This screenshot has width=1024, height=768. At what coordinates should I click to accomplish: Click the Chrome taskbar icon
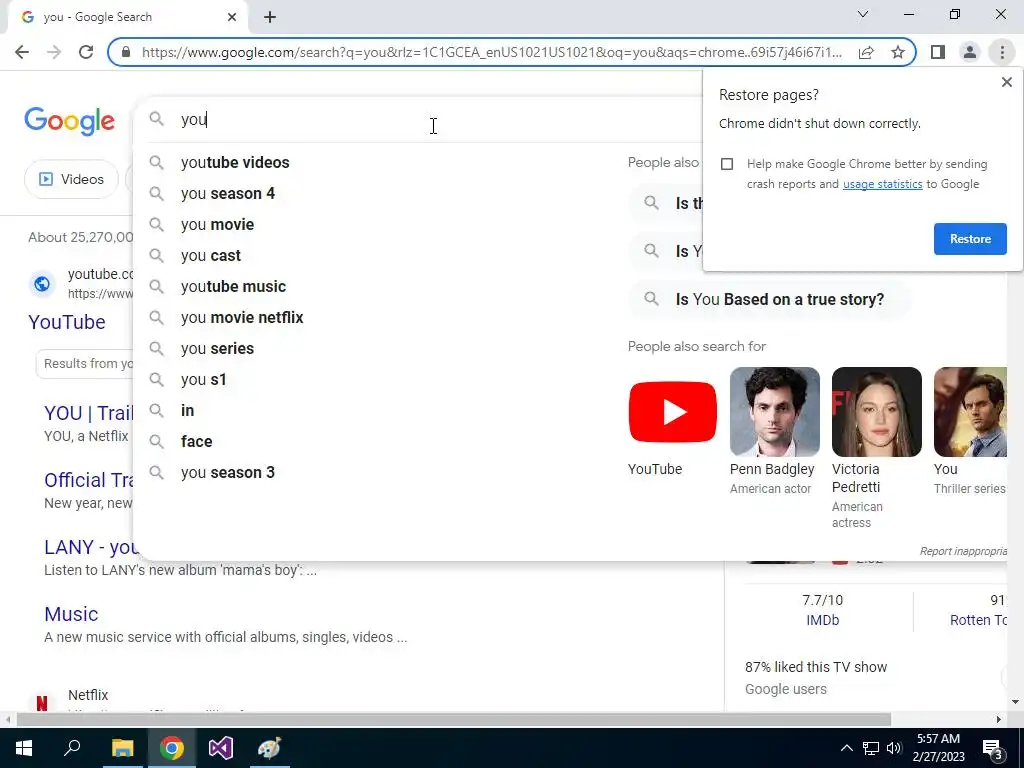tap(171, 748)
